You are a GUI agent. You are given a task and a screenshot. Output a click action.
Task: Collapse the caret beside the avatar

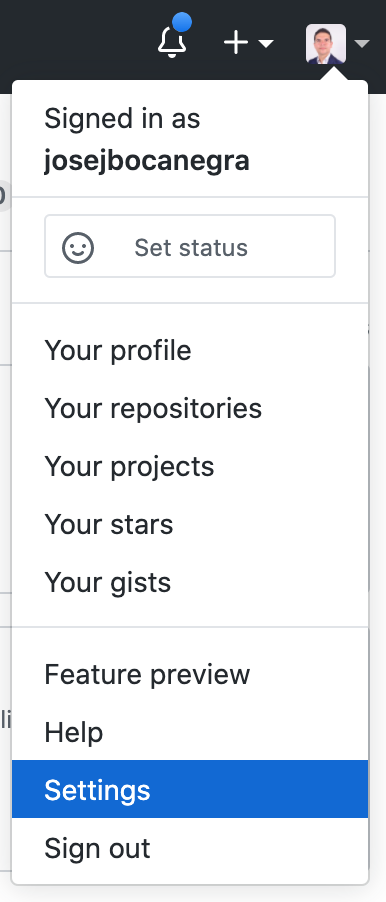click(x=362, y=44)
